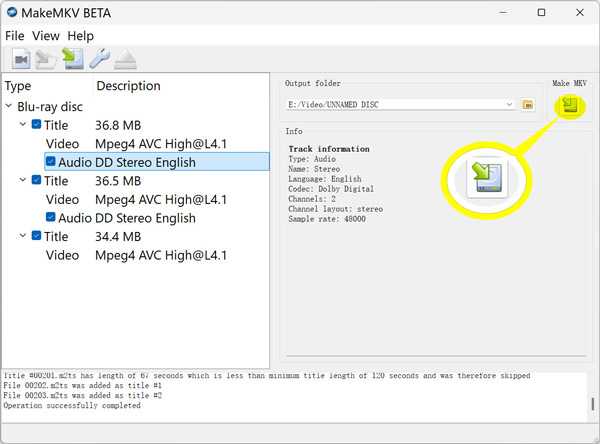Click the 36.5 MB size text

118,181
